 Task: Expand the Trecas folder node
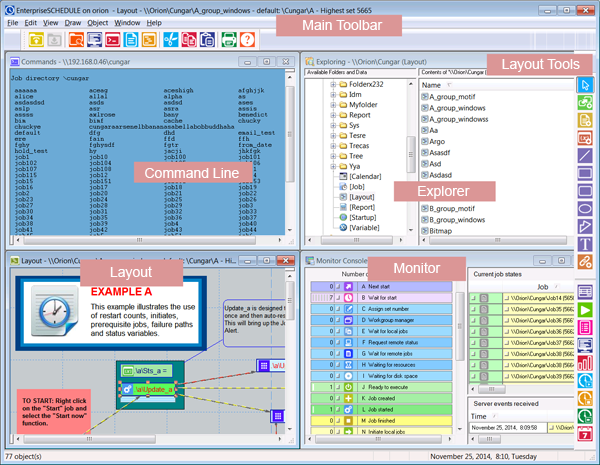[333, 145]
